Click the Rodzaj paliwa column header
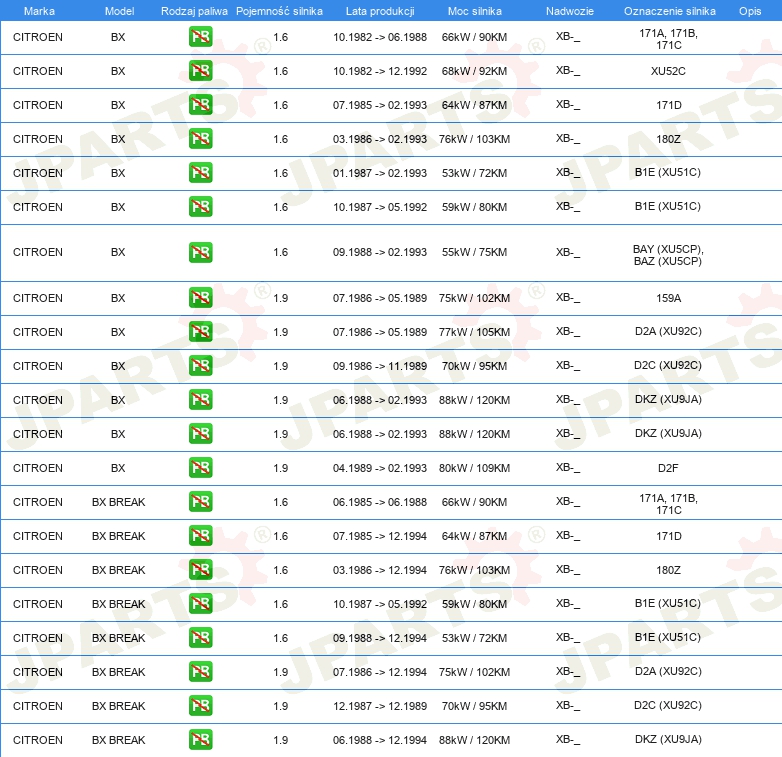Viewport: 782px width, 757px height. [194, 11]
